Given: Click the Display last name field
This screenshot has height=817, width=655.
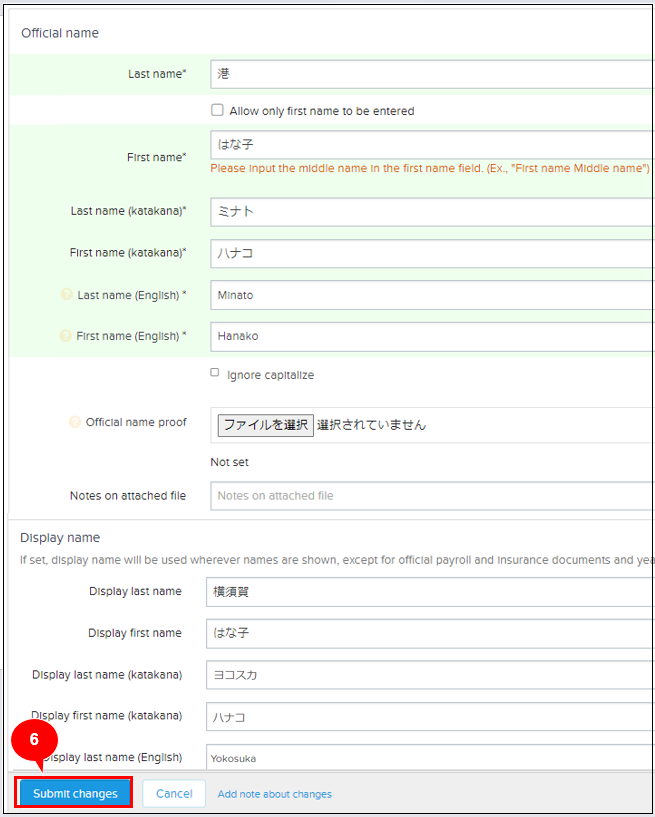Looking at the screenshot, I should (429, 592).
